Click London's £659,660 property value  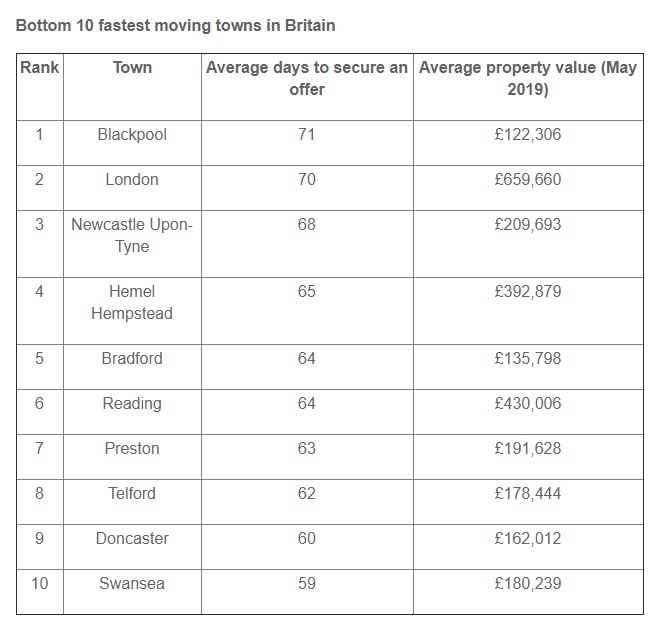[x=527, y=179]
